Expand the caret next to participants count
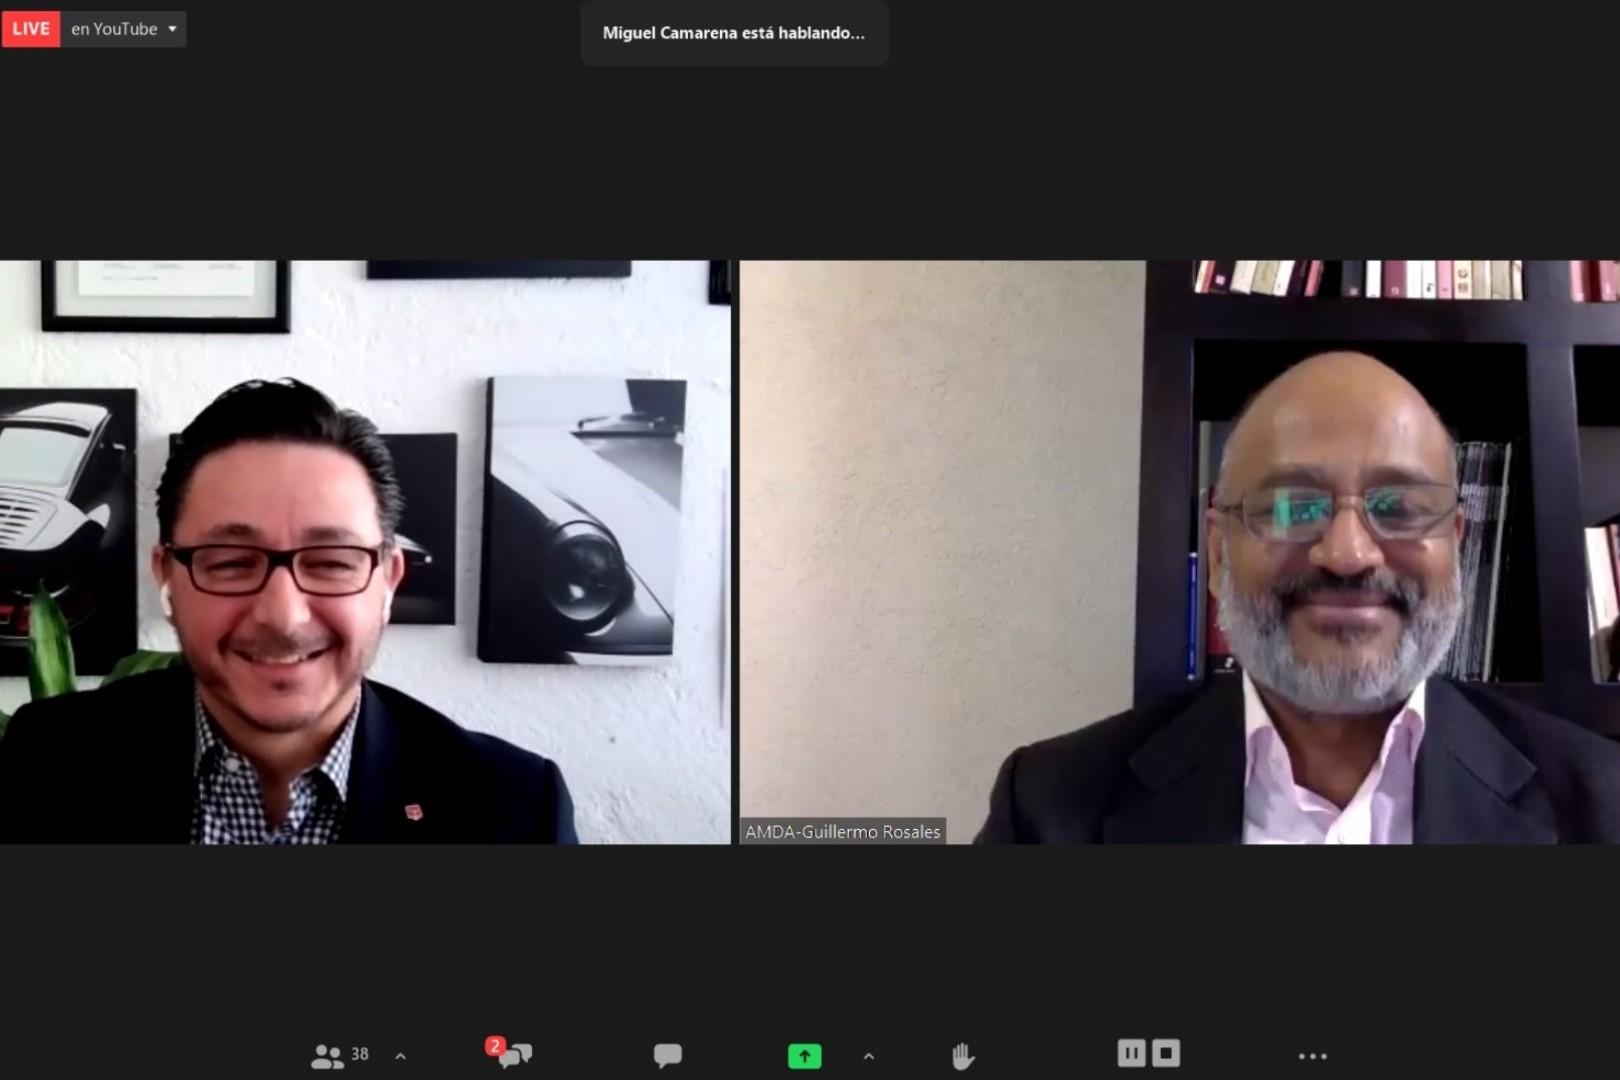The image size is (1620, 1080). 401,1056
